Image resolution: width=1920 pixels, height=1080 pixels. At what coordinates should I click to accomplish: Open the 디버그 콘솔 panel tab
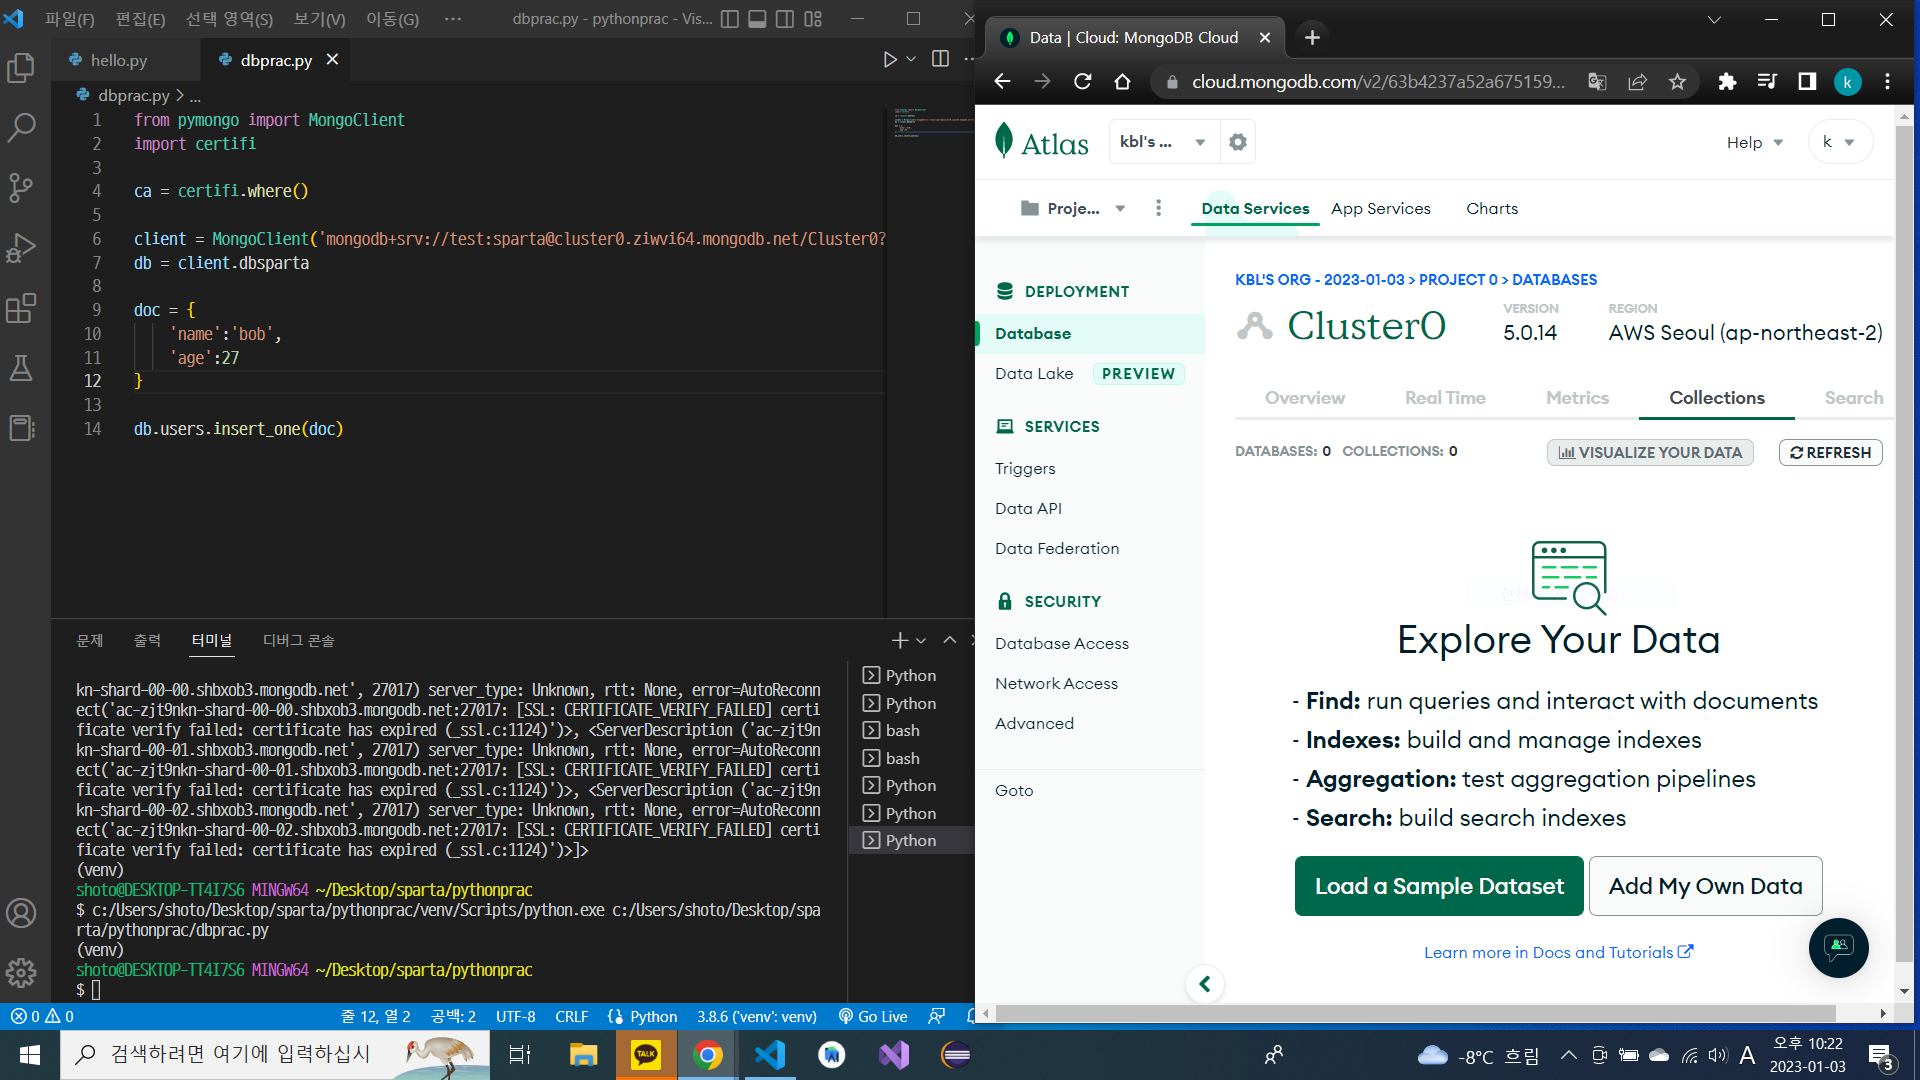click(x=299, y=640)
